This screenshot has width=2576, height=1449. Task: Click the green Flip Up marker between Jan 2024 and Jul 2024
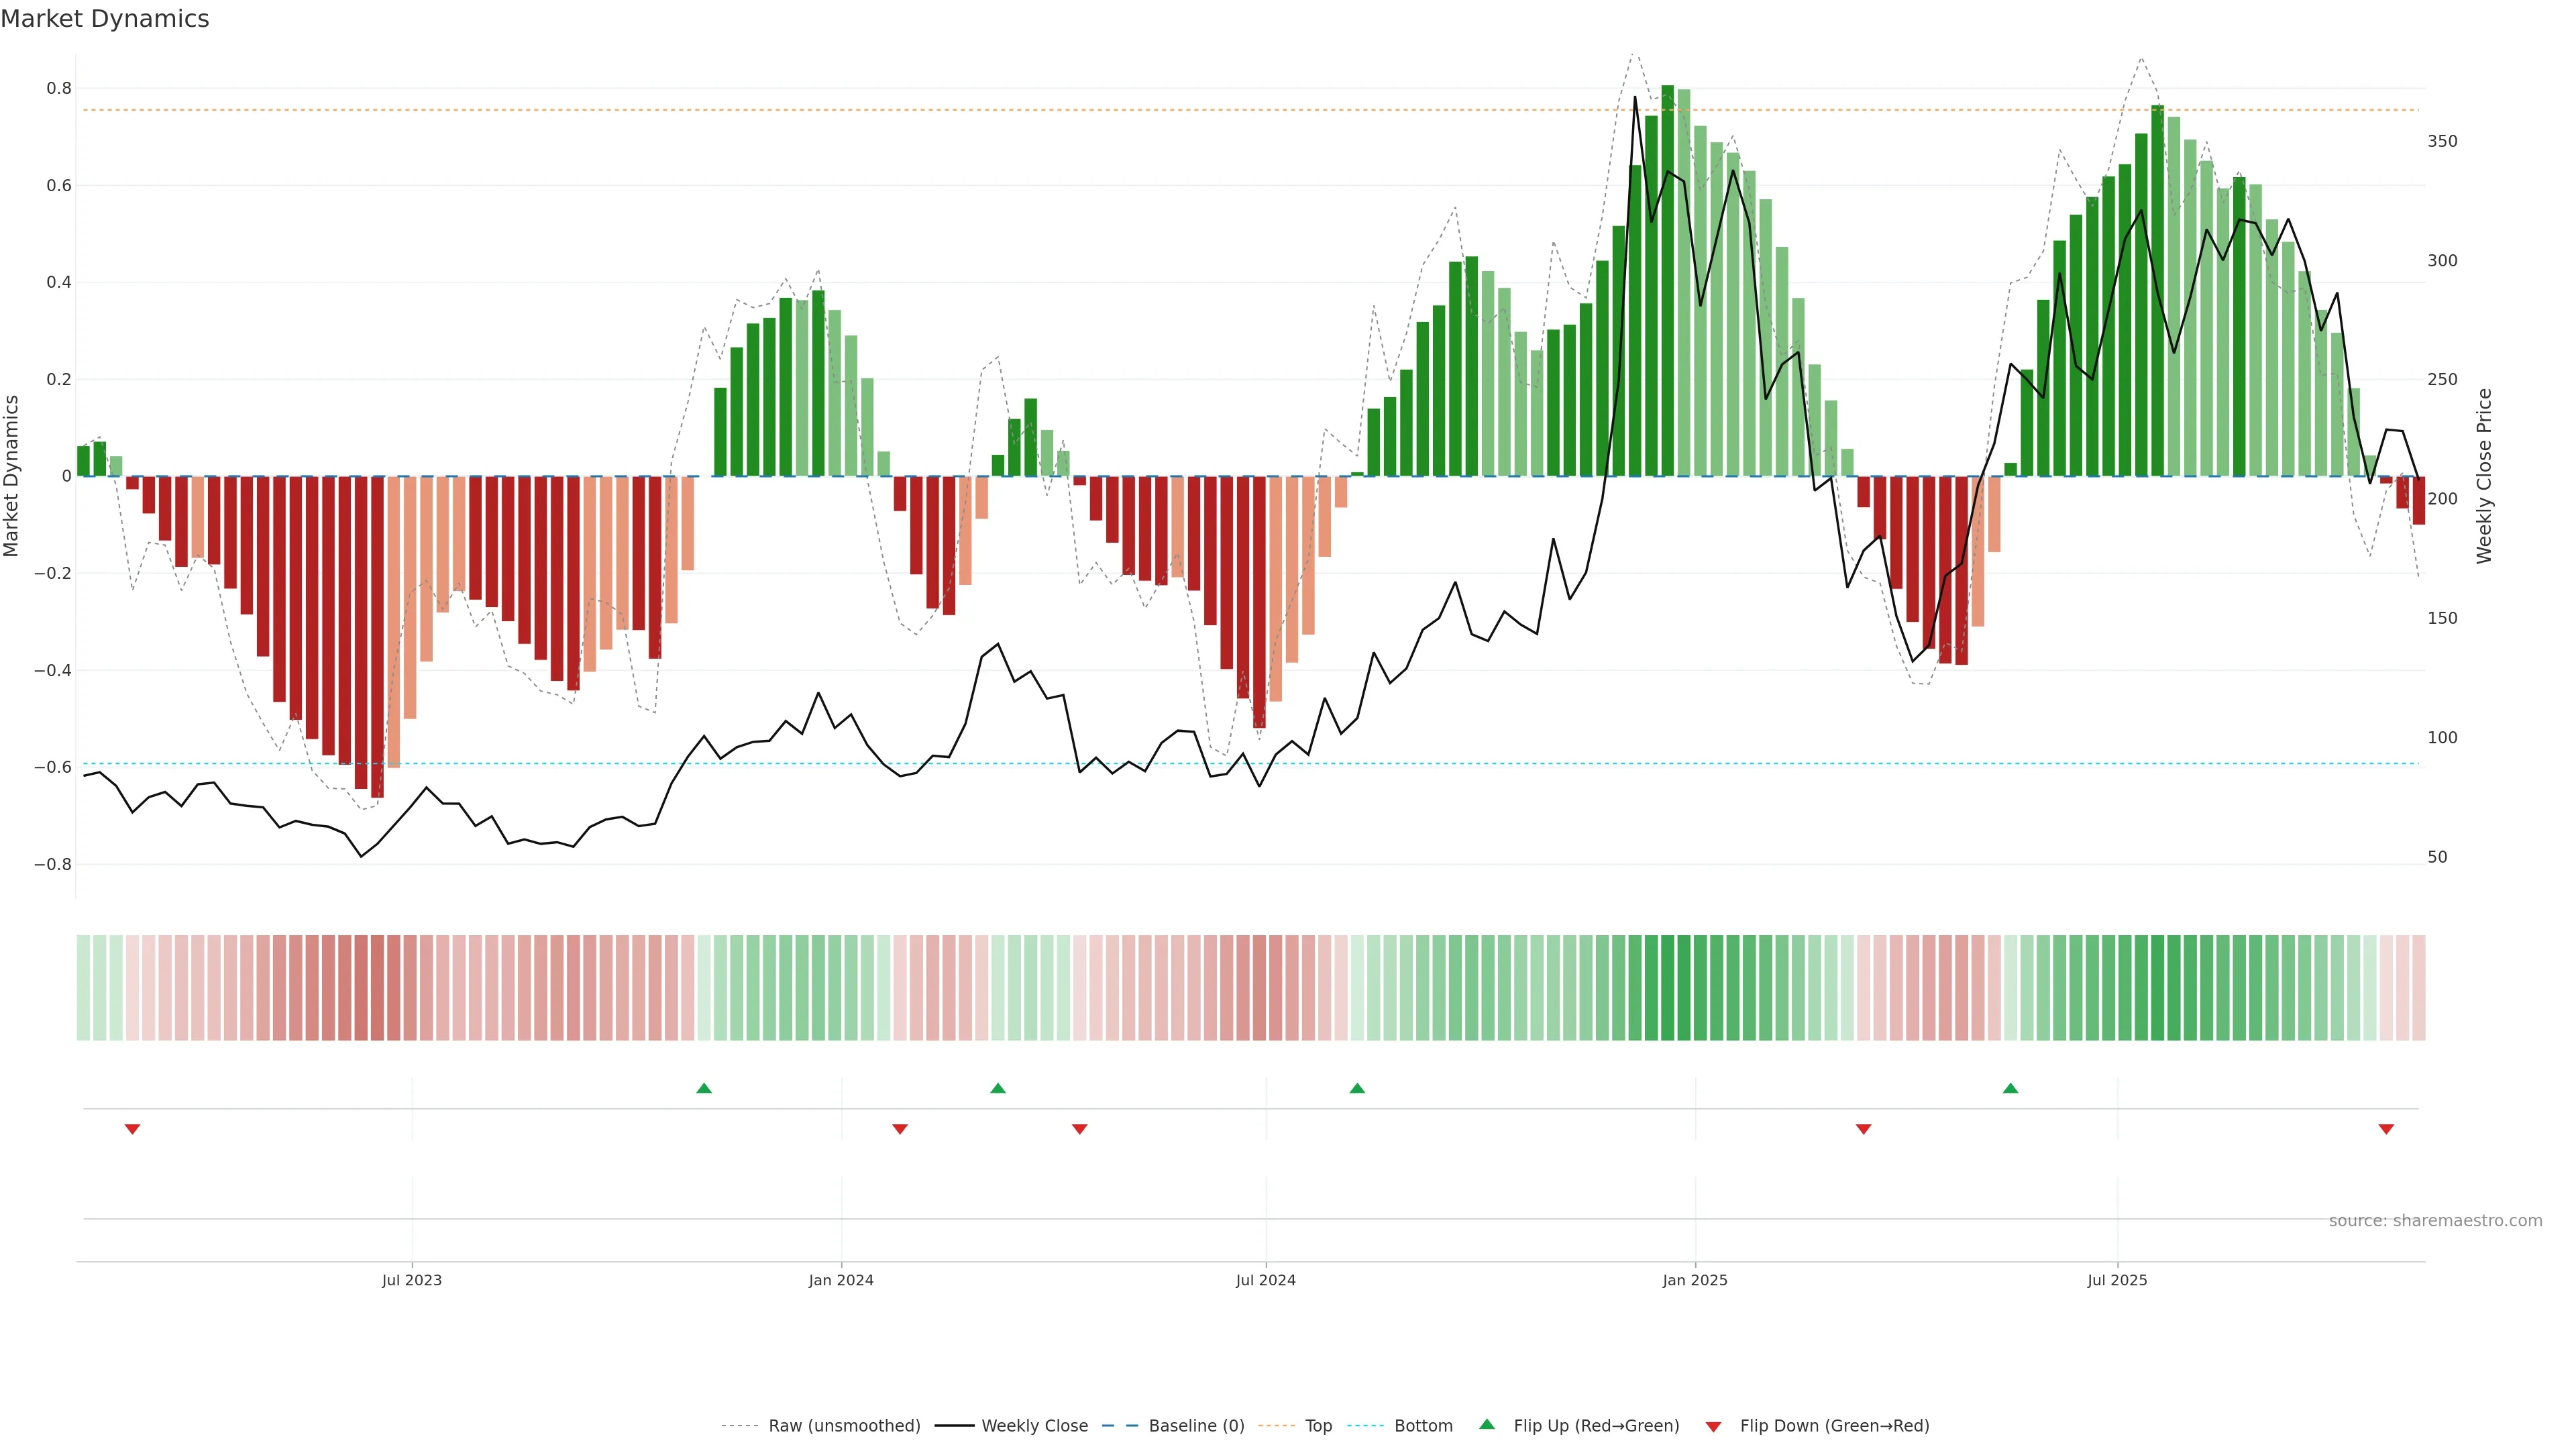click(x=998, y=1088)
